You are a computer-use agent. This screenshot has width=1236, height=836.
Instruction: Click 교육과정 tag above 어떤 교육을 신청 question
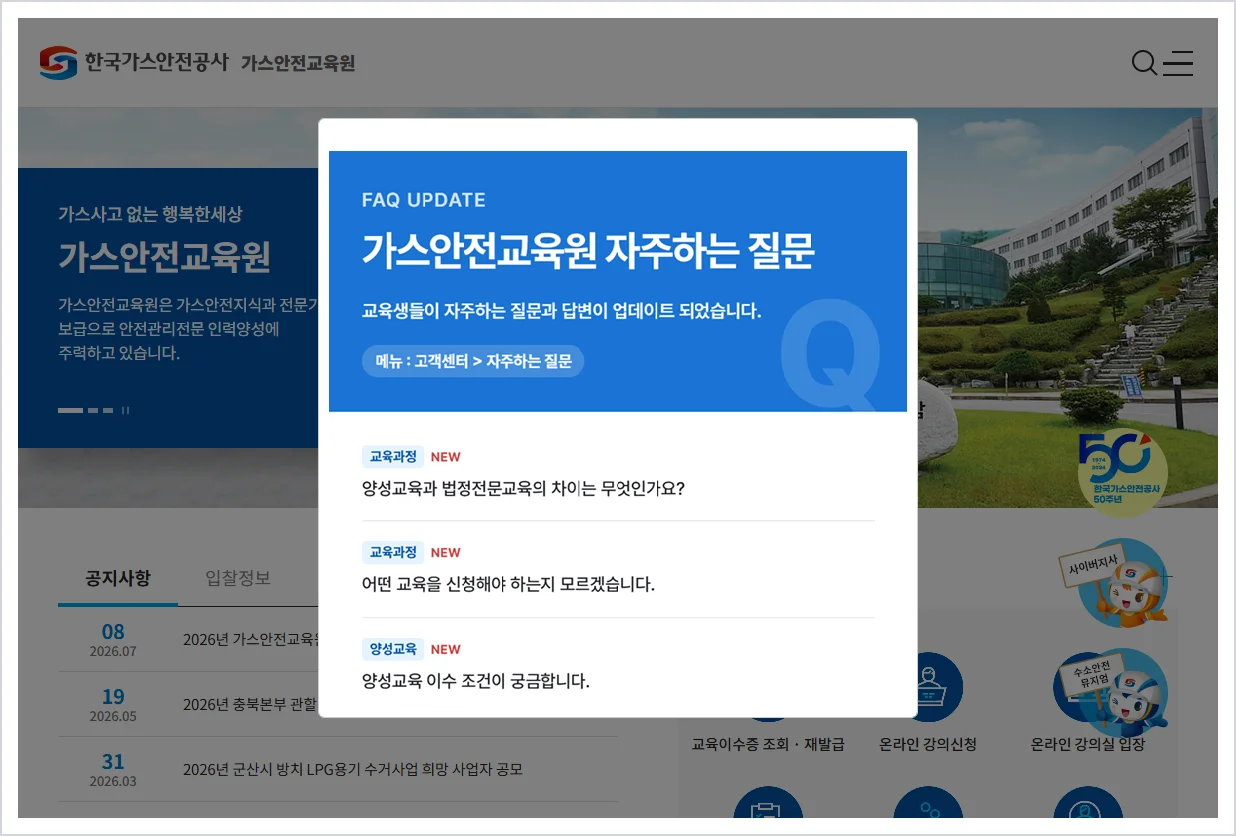(393, 552)
